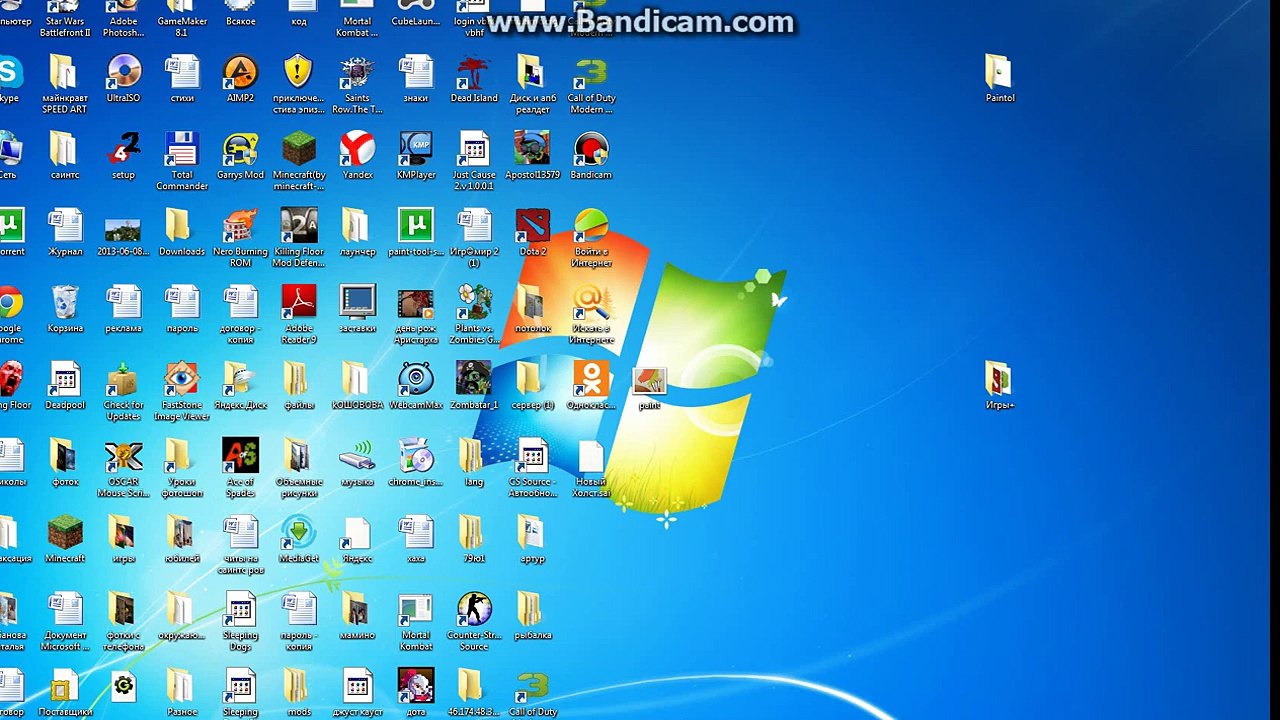1280x720 pixels.
Task: Click the Garrys Mod shortcut
Action: pos(240,156)
